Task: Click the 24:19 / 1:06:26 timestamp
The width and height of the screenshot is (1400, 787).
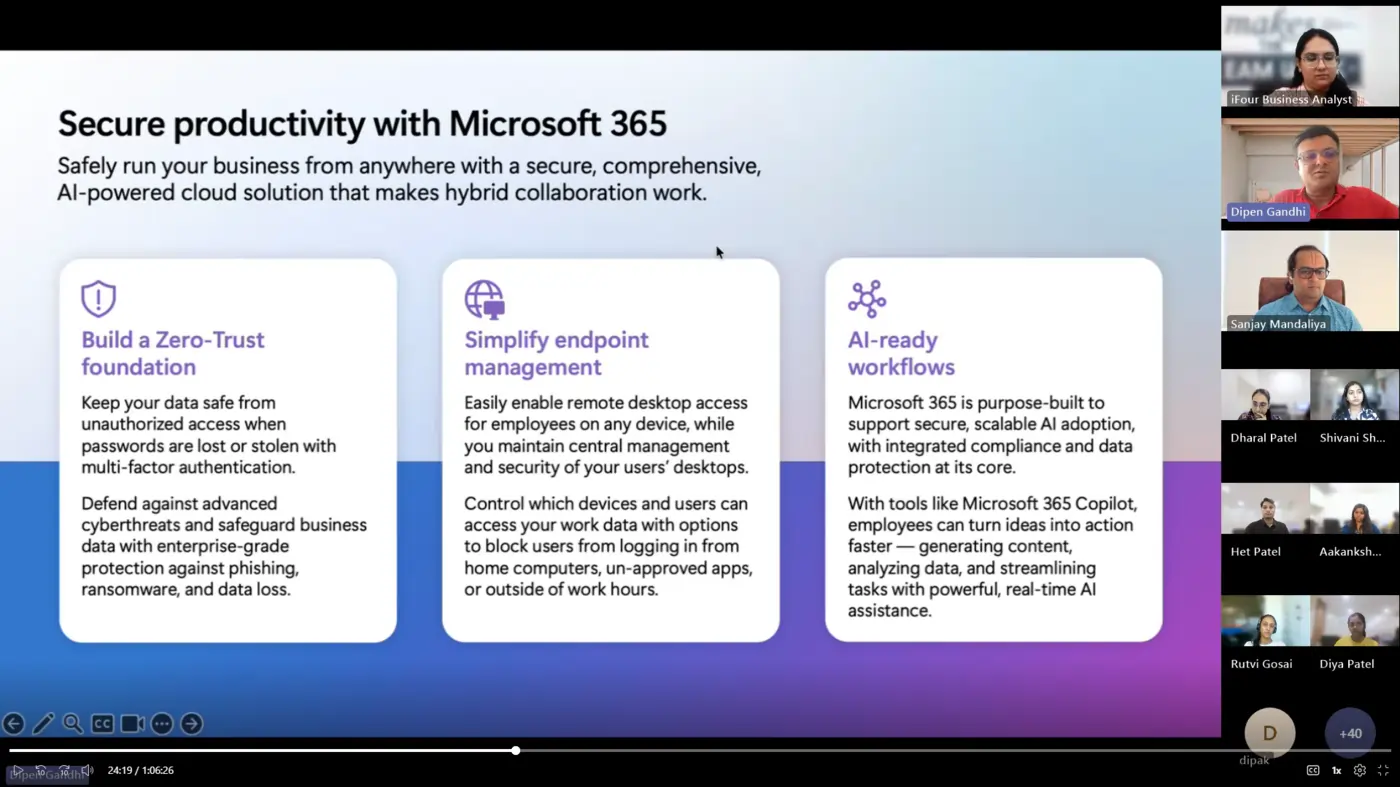Action: 141,771
